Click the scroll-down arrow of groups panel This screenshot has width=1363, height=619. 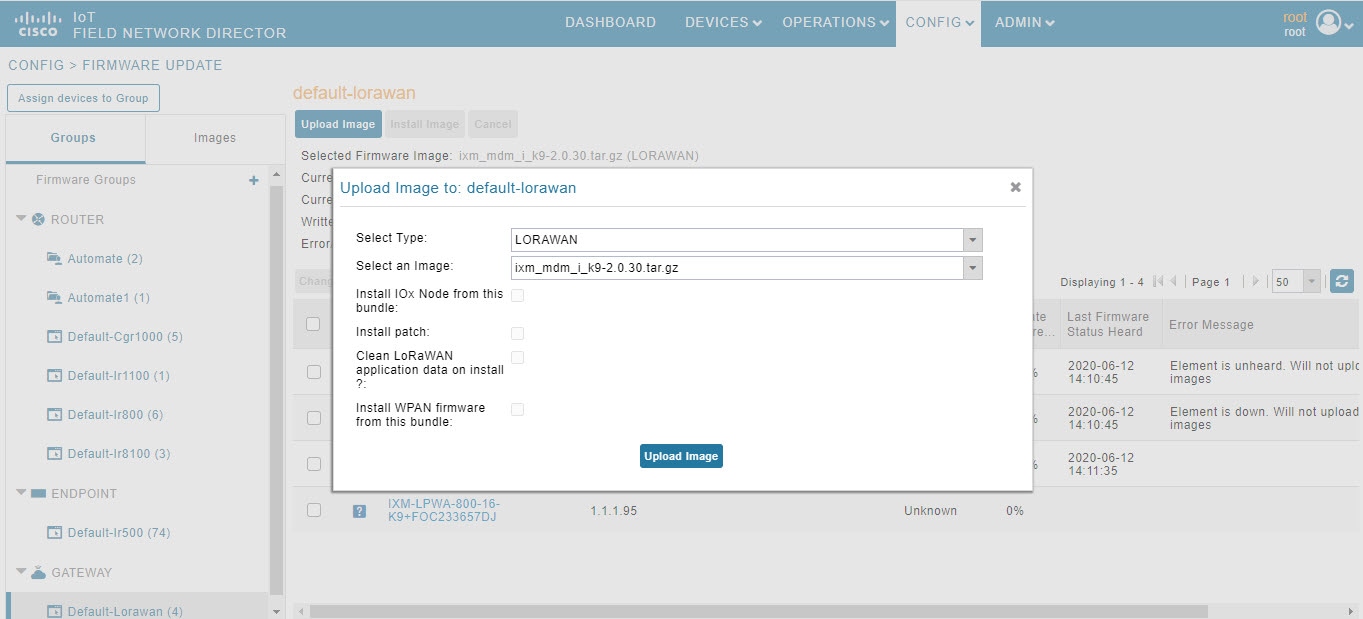(x=277, y=611)
